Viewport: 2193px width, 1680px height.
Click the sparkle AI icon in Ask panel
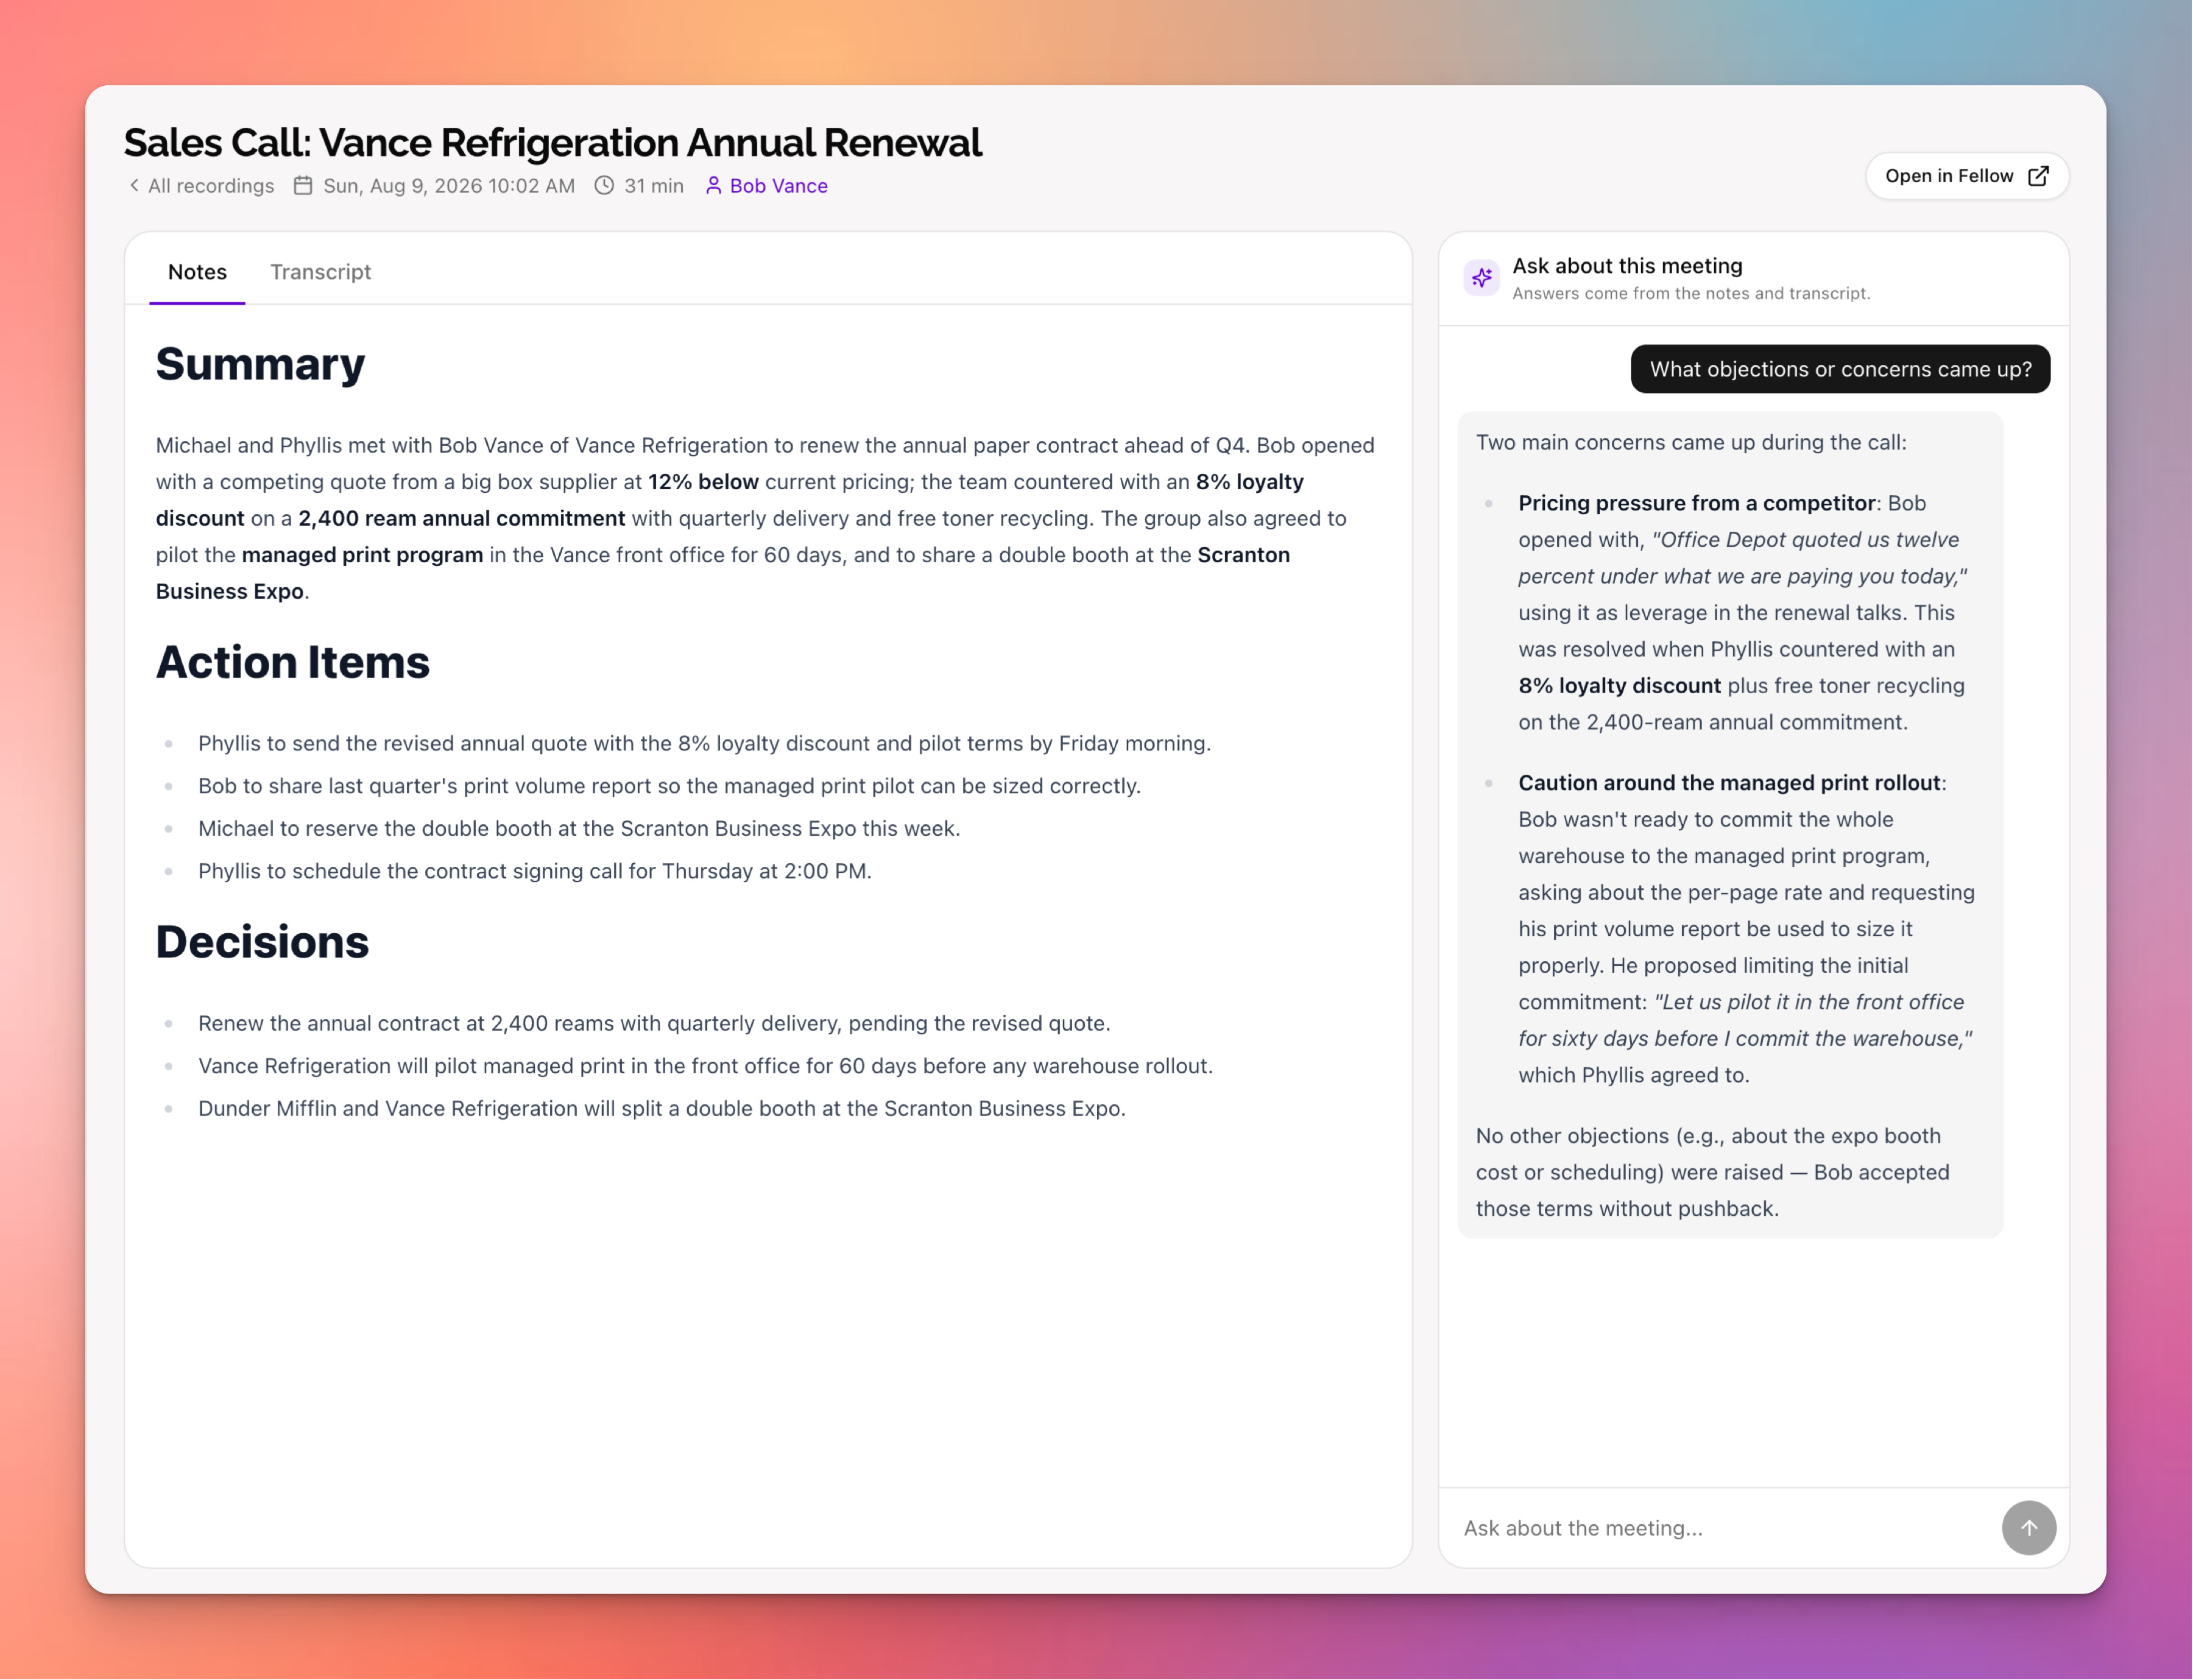tap(1481, 278)
